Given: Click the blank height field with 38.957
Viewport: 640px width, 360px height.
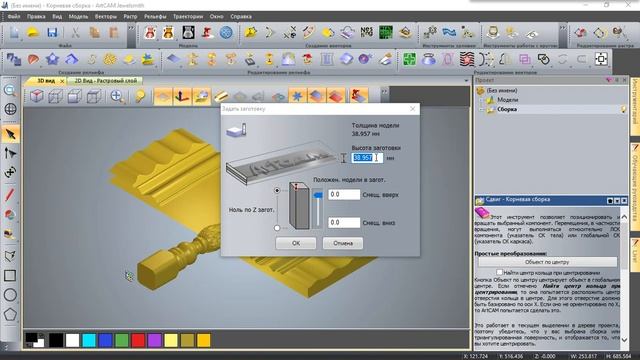Looking at the screenshot, I should click(x=367, y=158).
